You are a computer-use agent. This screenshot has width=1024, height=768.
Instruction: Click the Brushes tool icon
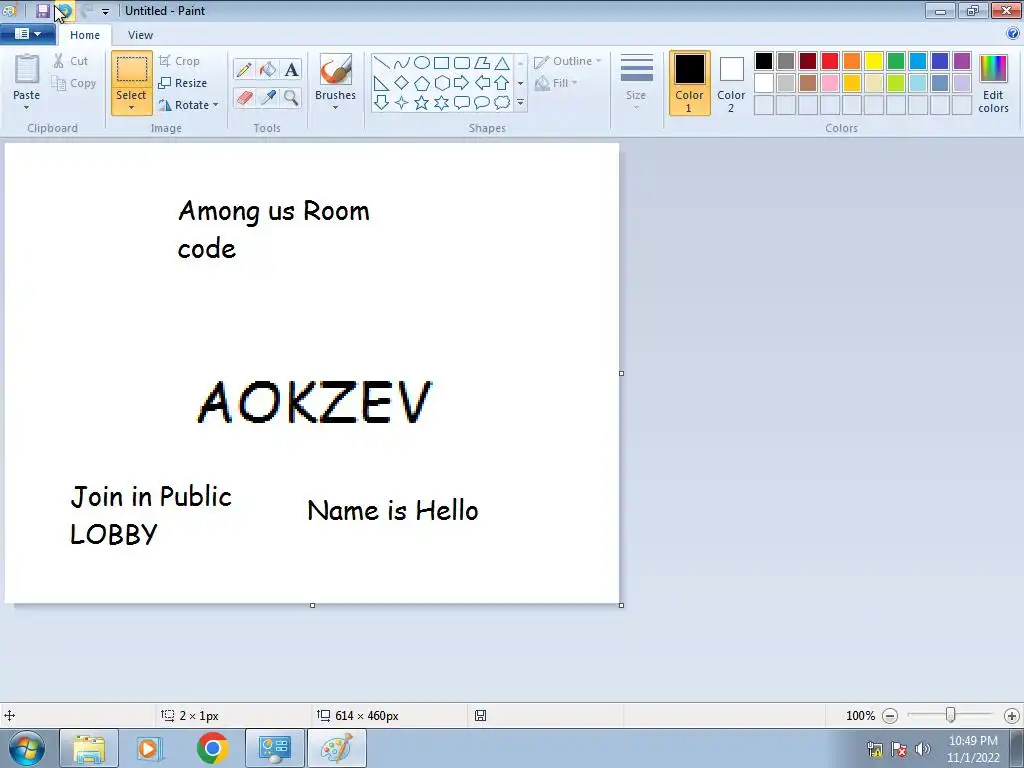click(x=335, y=69)
